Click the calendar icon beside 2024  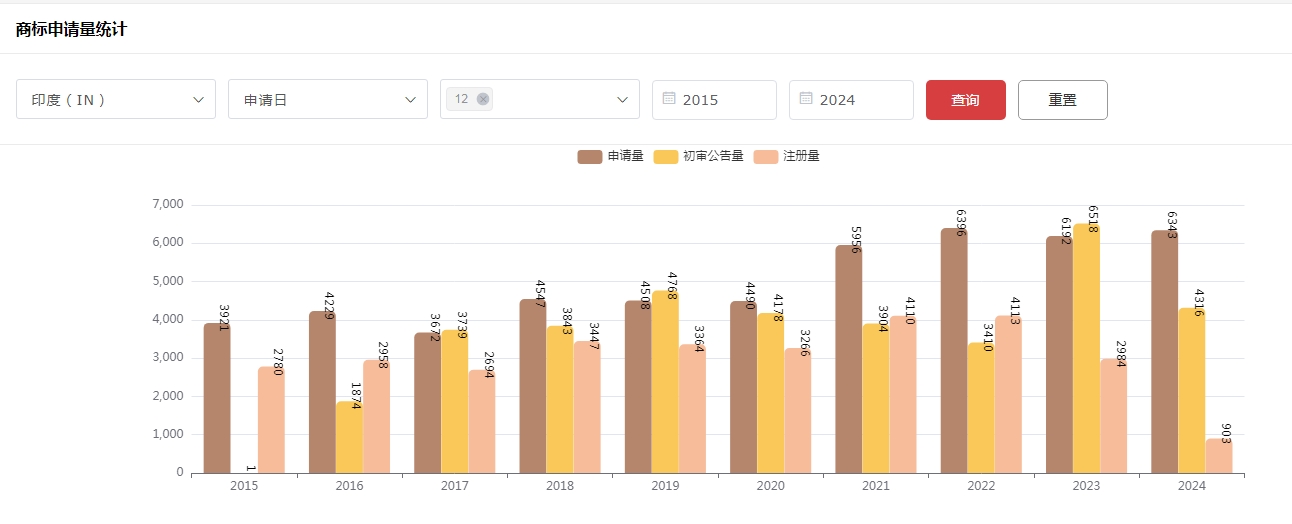click(806, 99)
